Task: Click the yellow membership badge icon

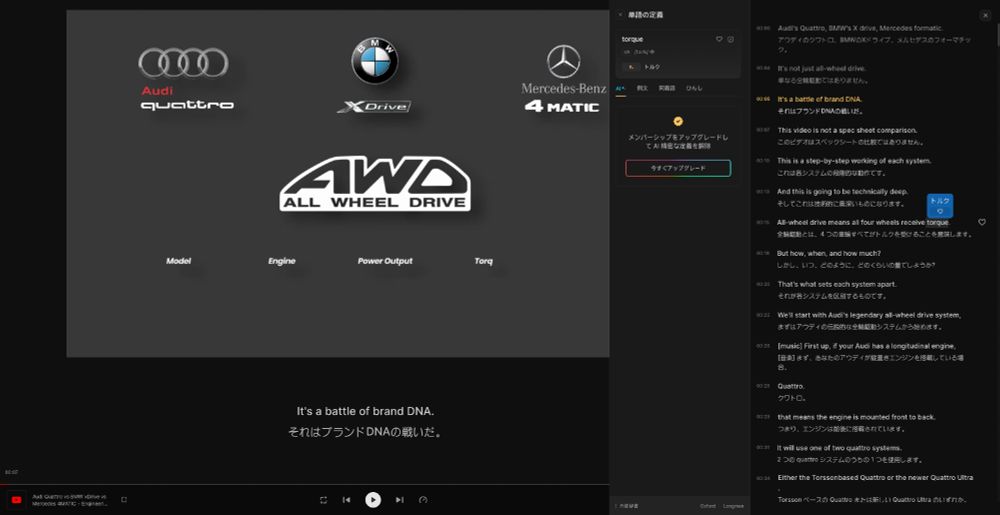Action: pos(678,121)
